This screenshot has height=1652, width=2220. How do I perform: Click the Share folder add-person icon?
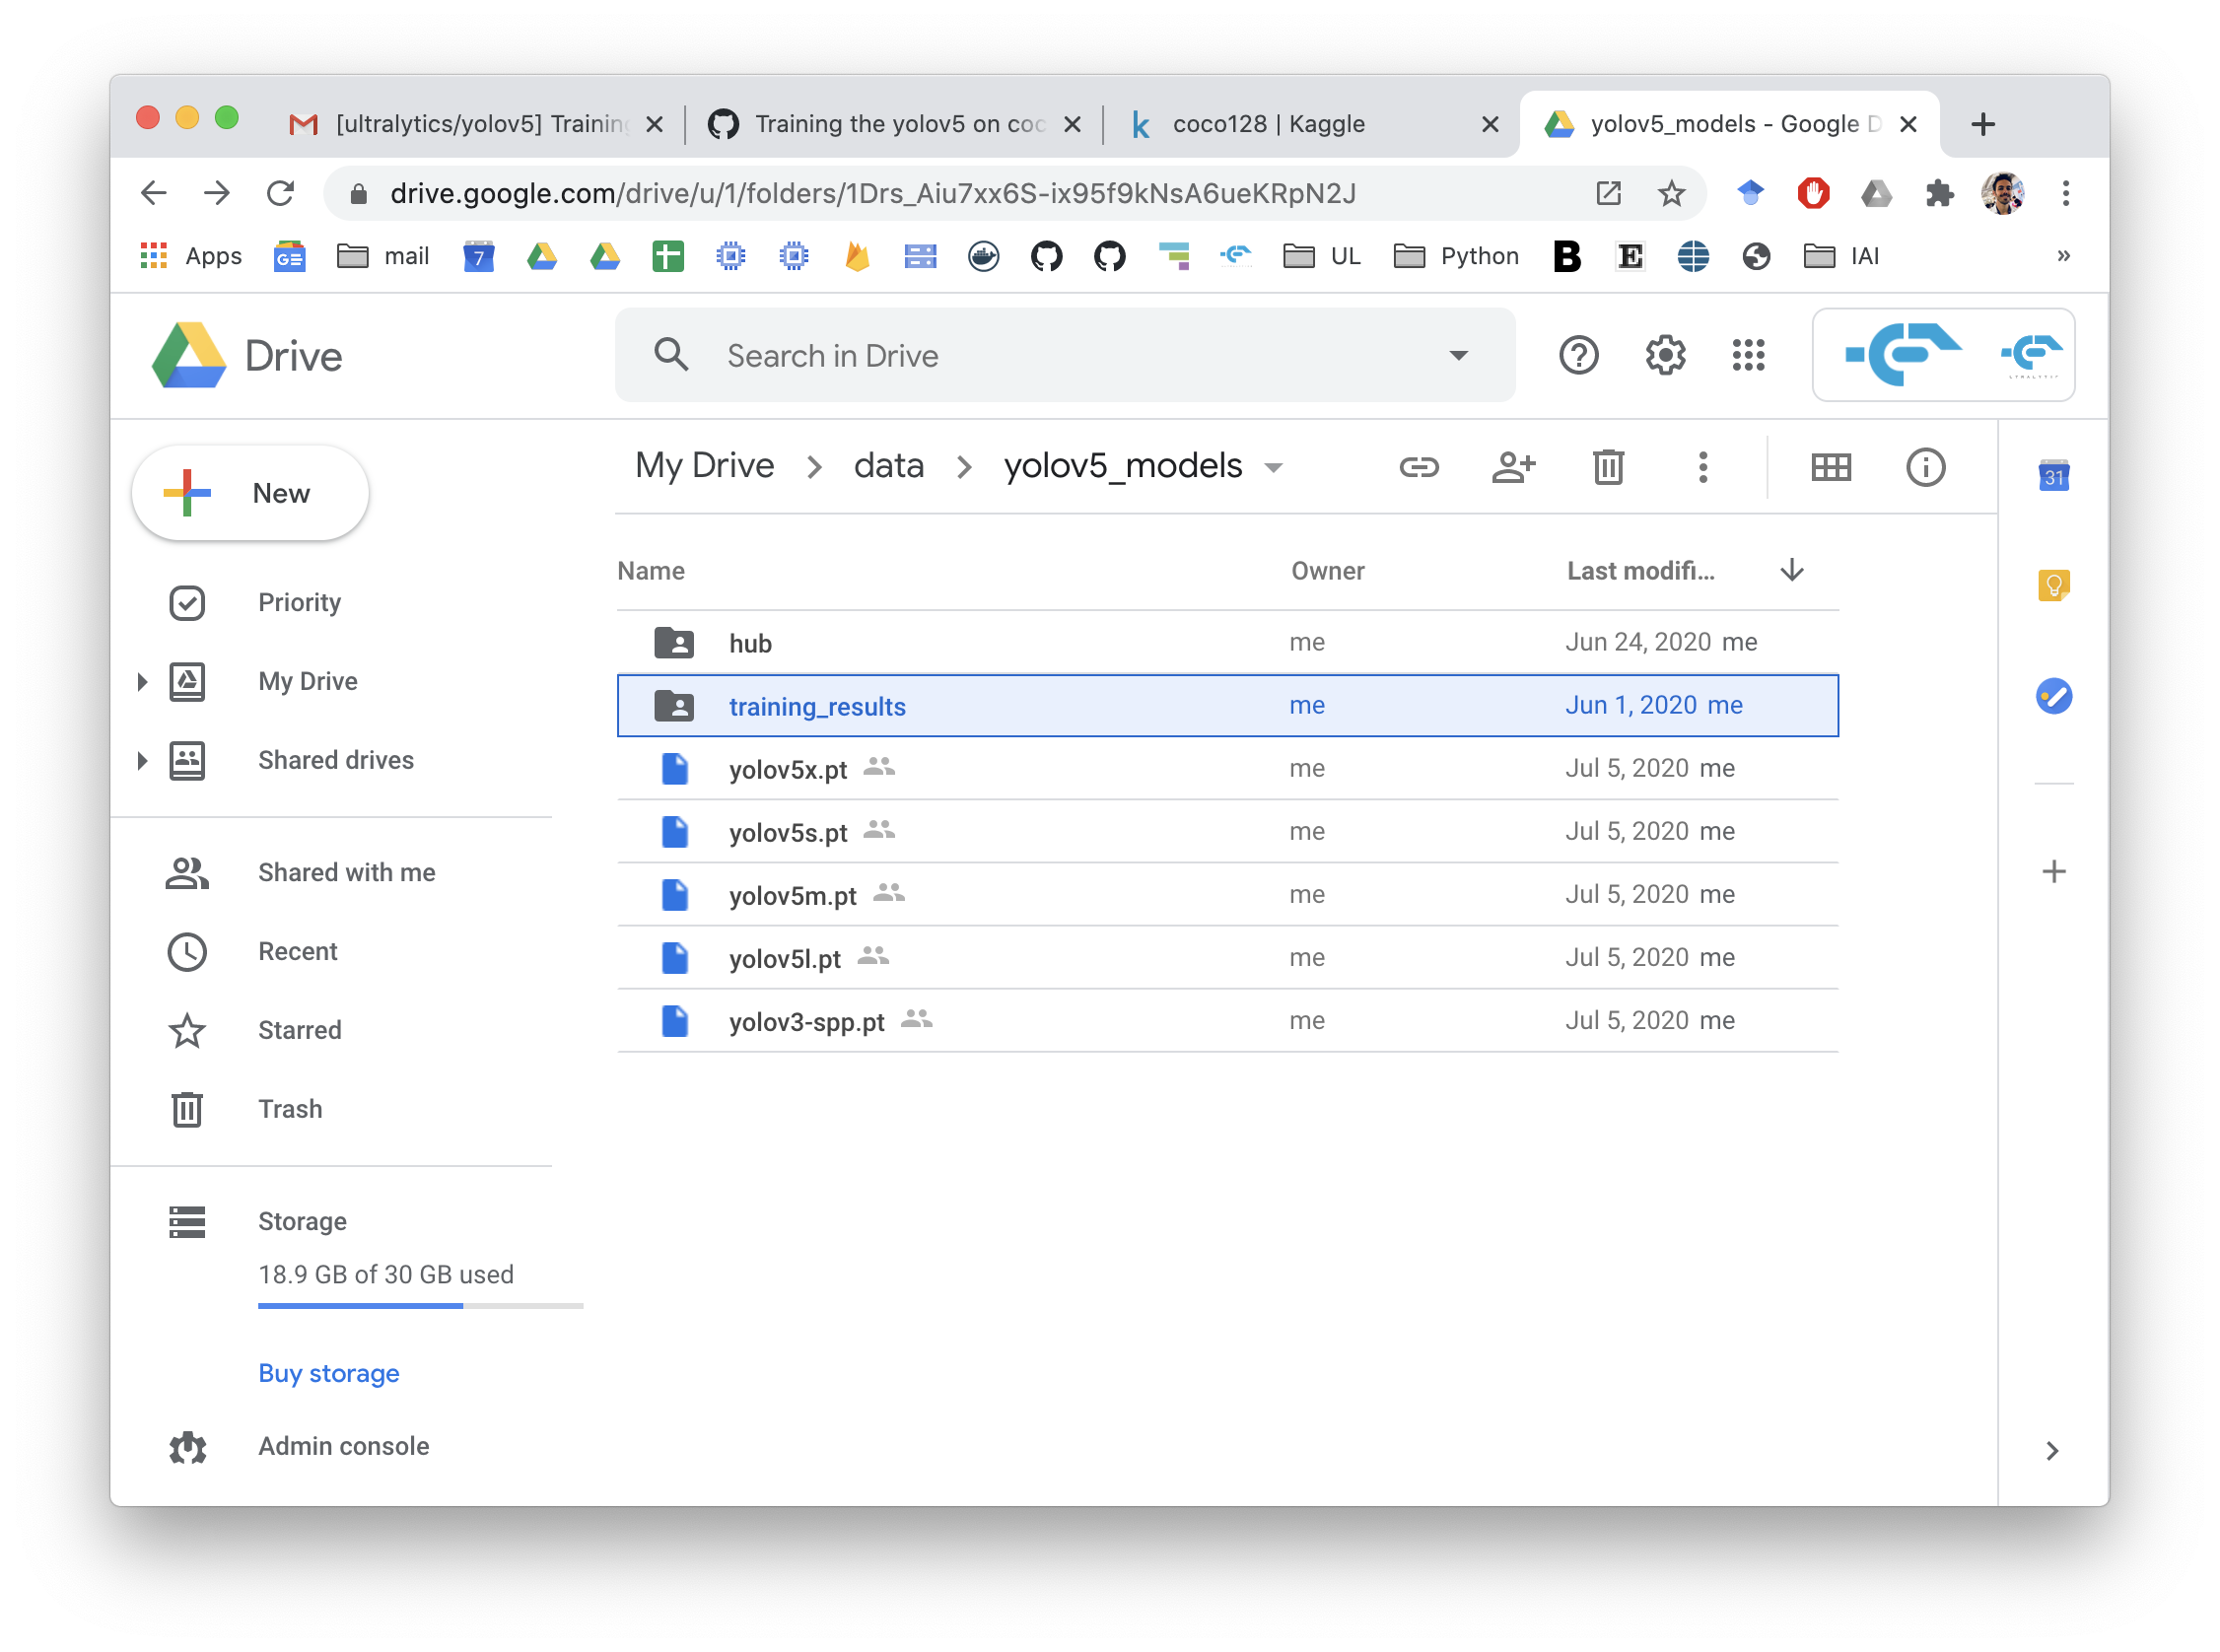click(x=1512, y=467)
